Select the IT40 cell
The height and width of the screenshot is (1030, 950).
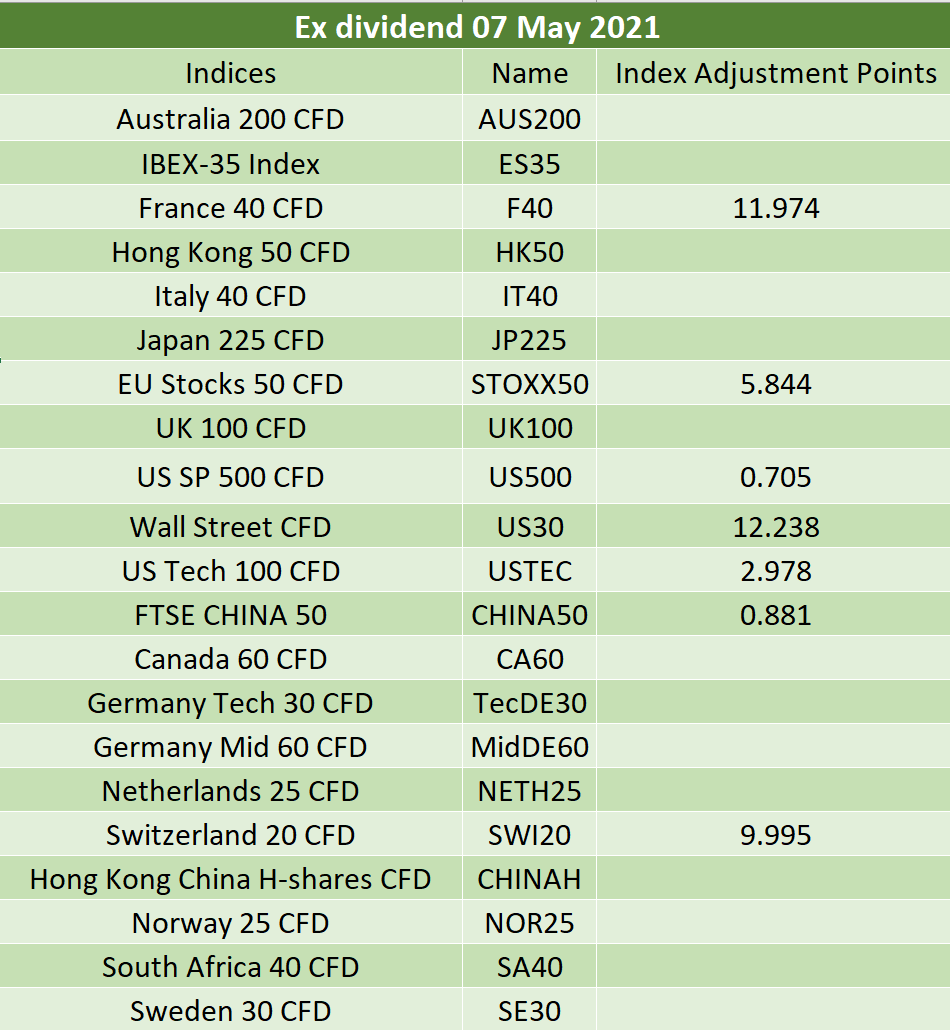pos(530,296)
